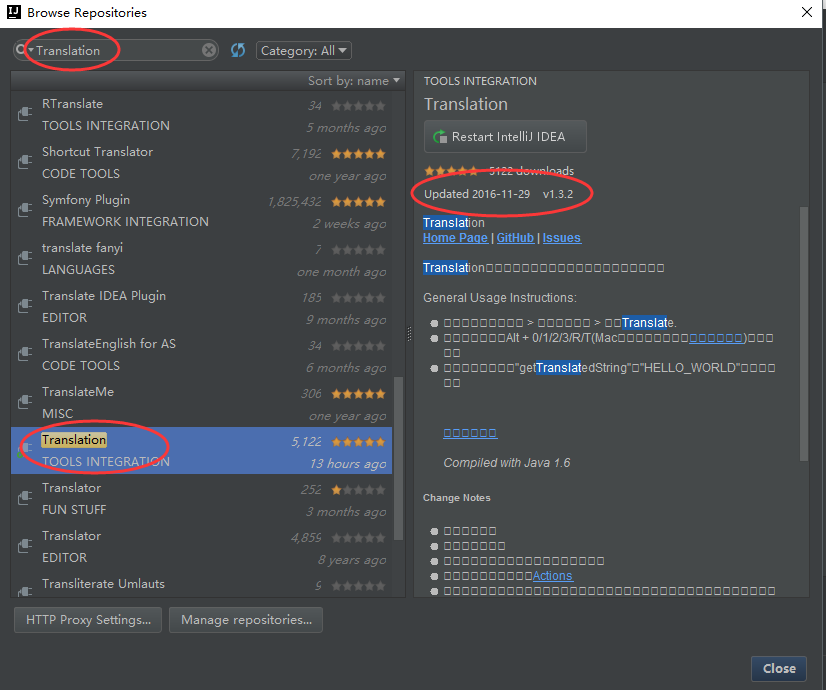Select the Shortcut Translator plugin row
The height and width of the screenshot is (690, 826).
[202, 162]
